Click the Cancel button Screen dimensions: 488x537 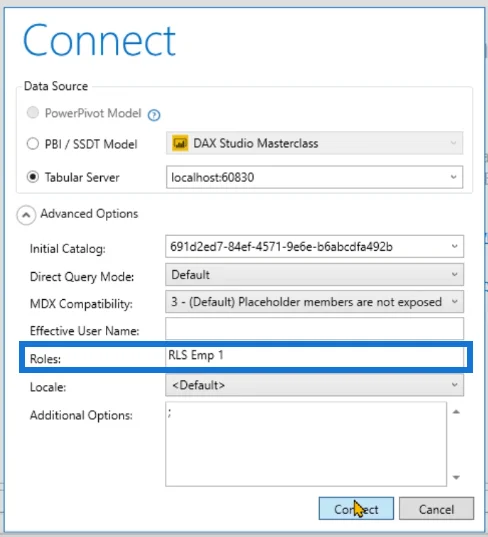pos(436,509)
